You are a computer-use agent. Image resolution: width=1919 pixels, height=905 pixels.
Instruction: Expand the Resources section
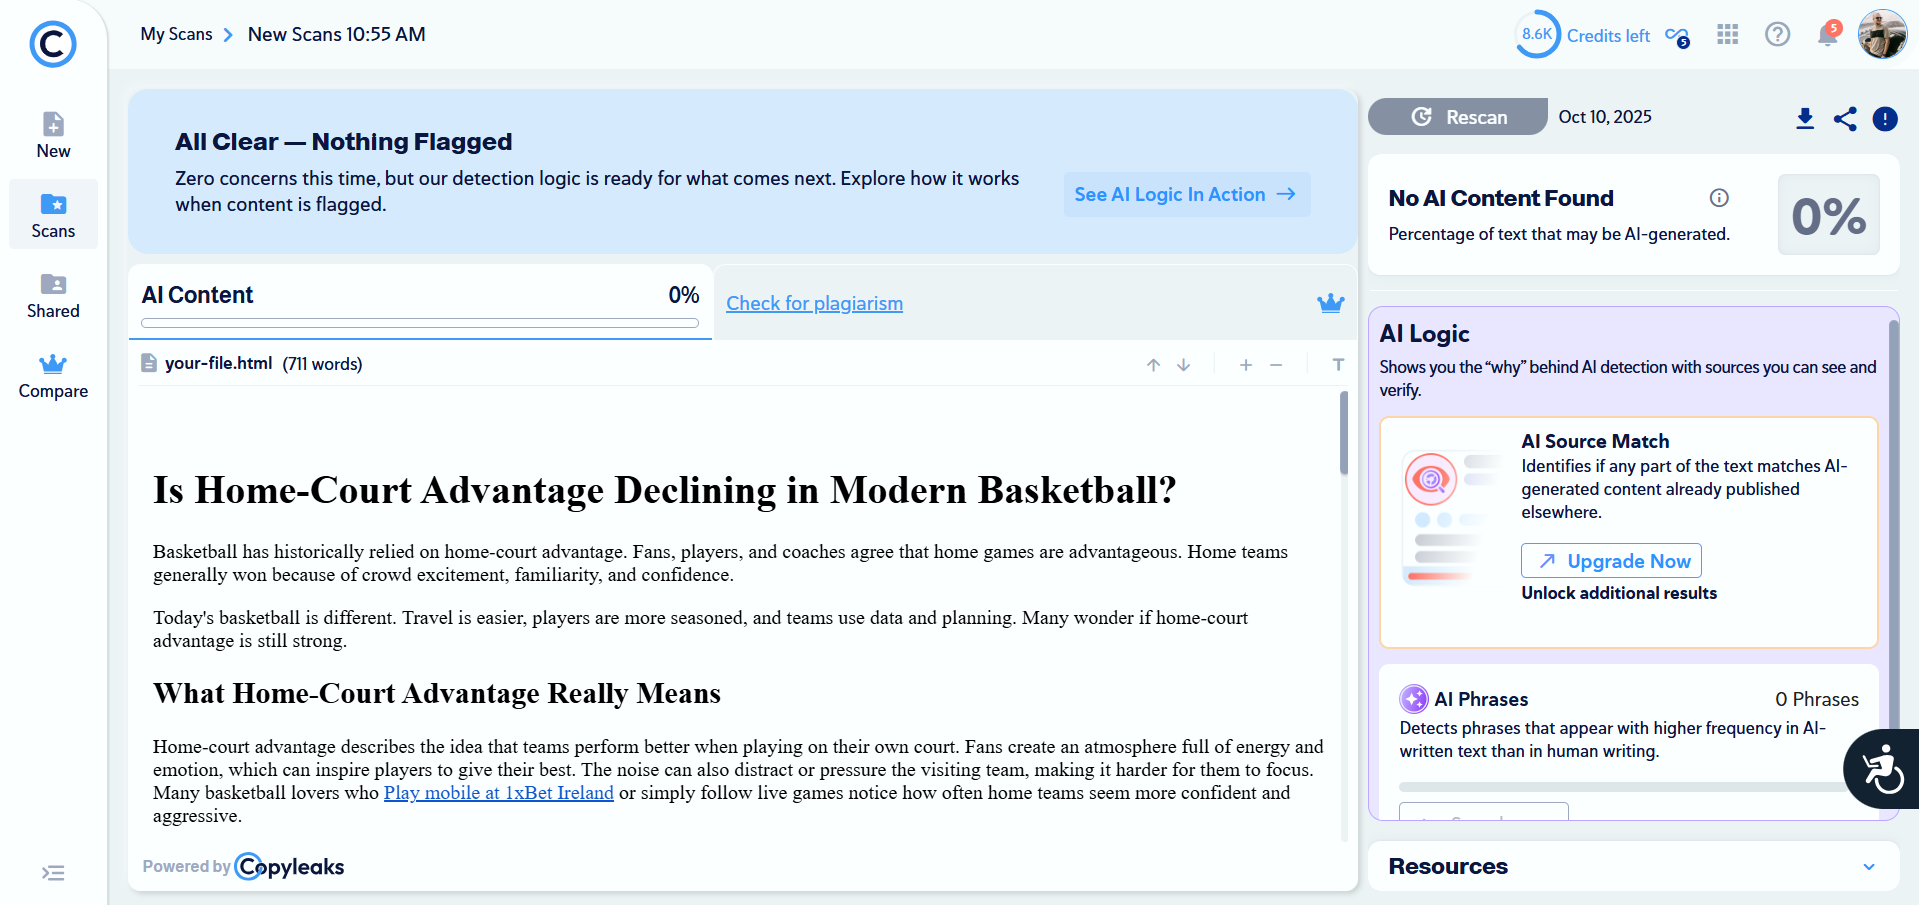[x=1868, y=867]
